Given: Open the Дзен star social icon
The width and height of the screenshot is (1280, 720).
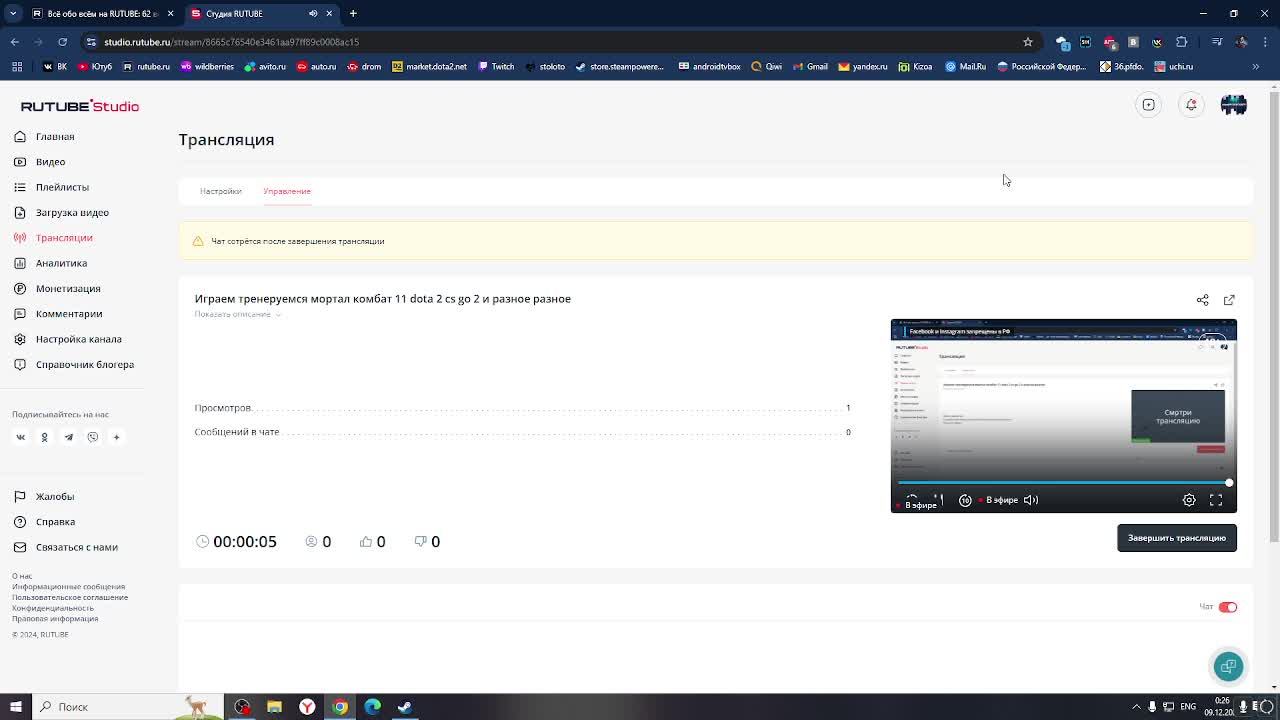Looking at the screenshot, I should [x=116, y=437].
